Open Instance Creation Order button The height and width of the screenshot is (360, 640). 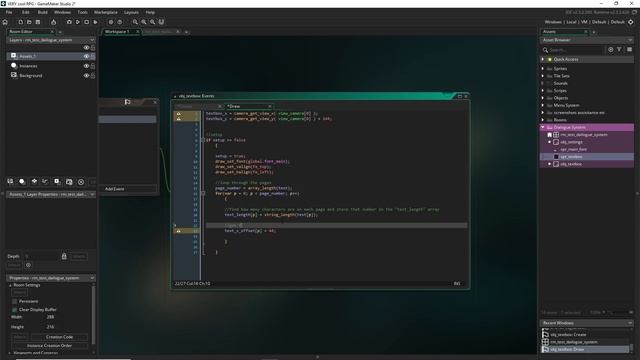(49, 346)
